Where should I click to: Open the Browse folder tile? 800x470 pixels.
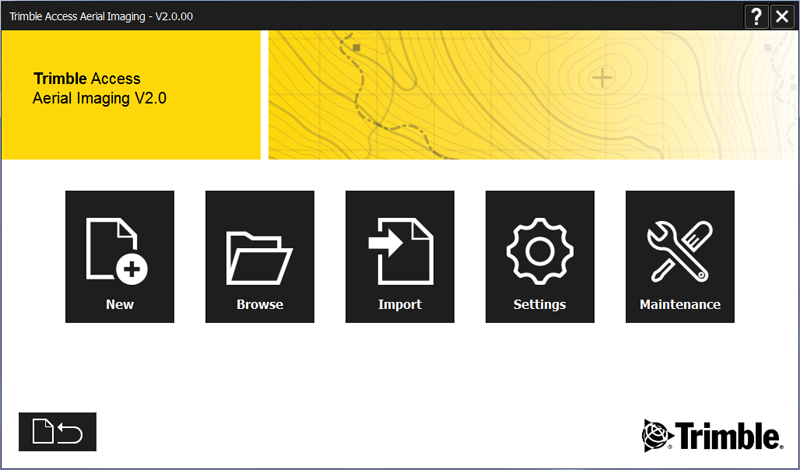point(260,257)
